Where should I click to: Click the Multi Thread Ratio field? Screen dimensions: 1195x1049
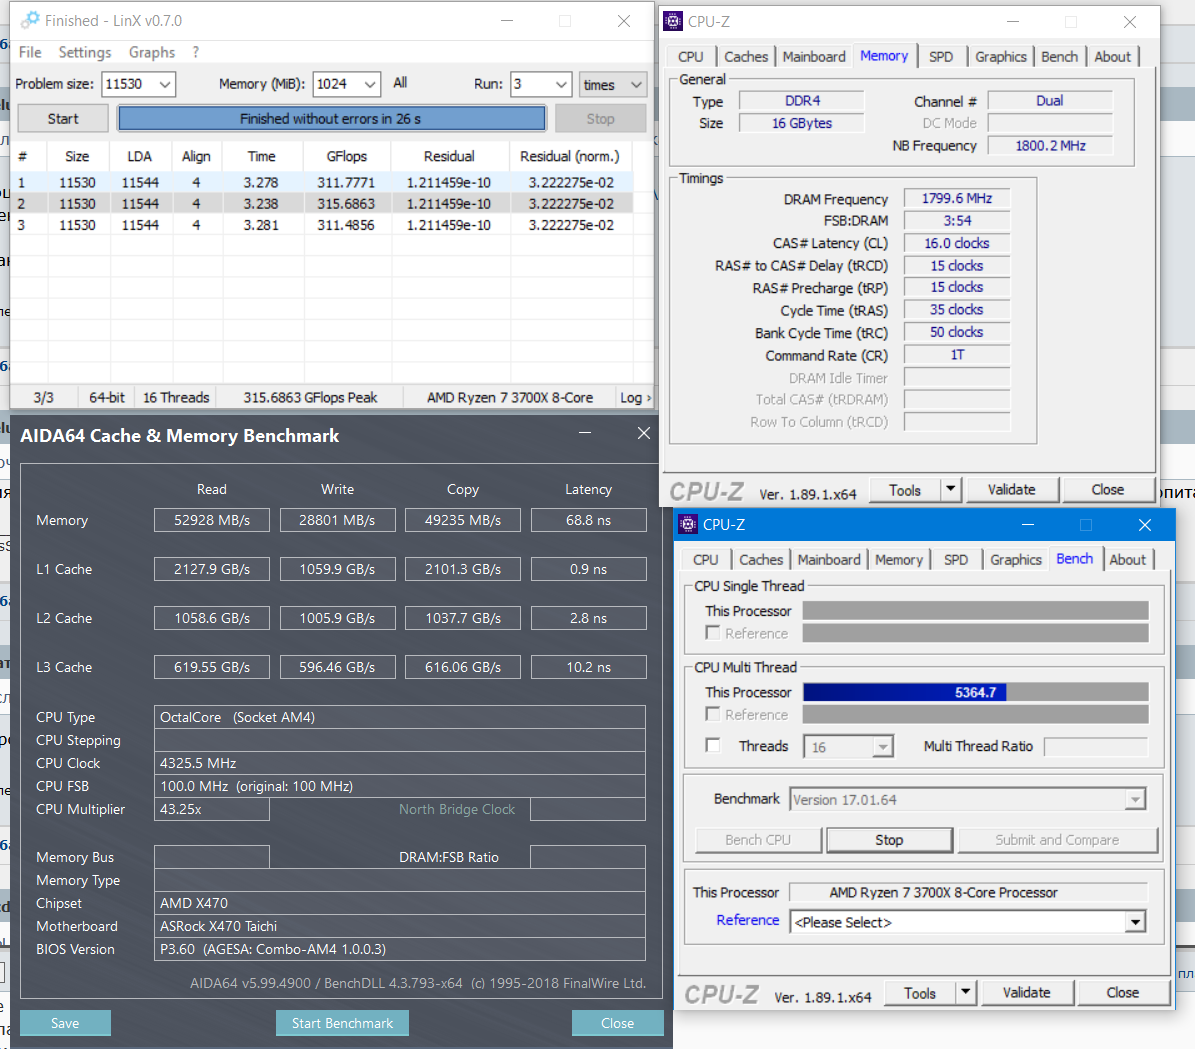click(1095, 746)
